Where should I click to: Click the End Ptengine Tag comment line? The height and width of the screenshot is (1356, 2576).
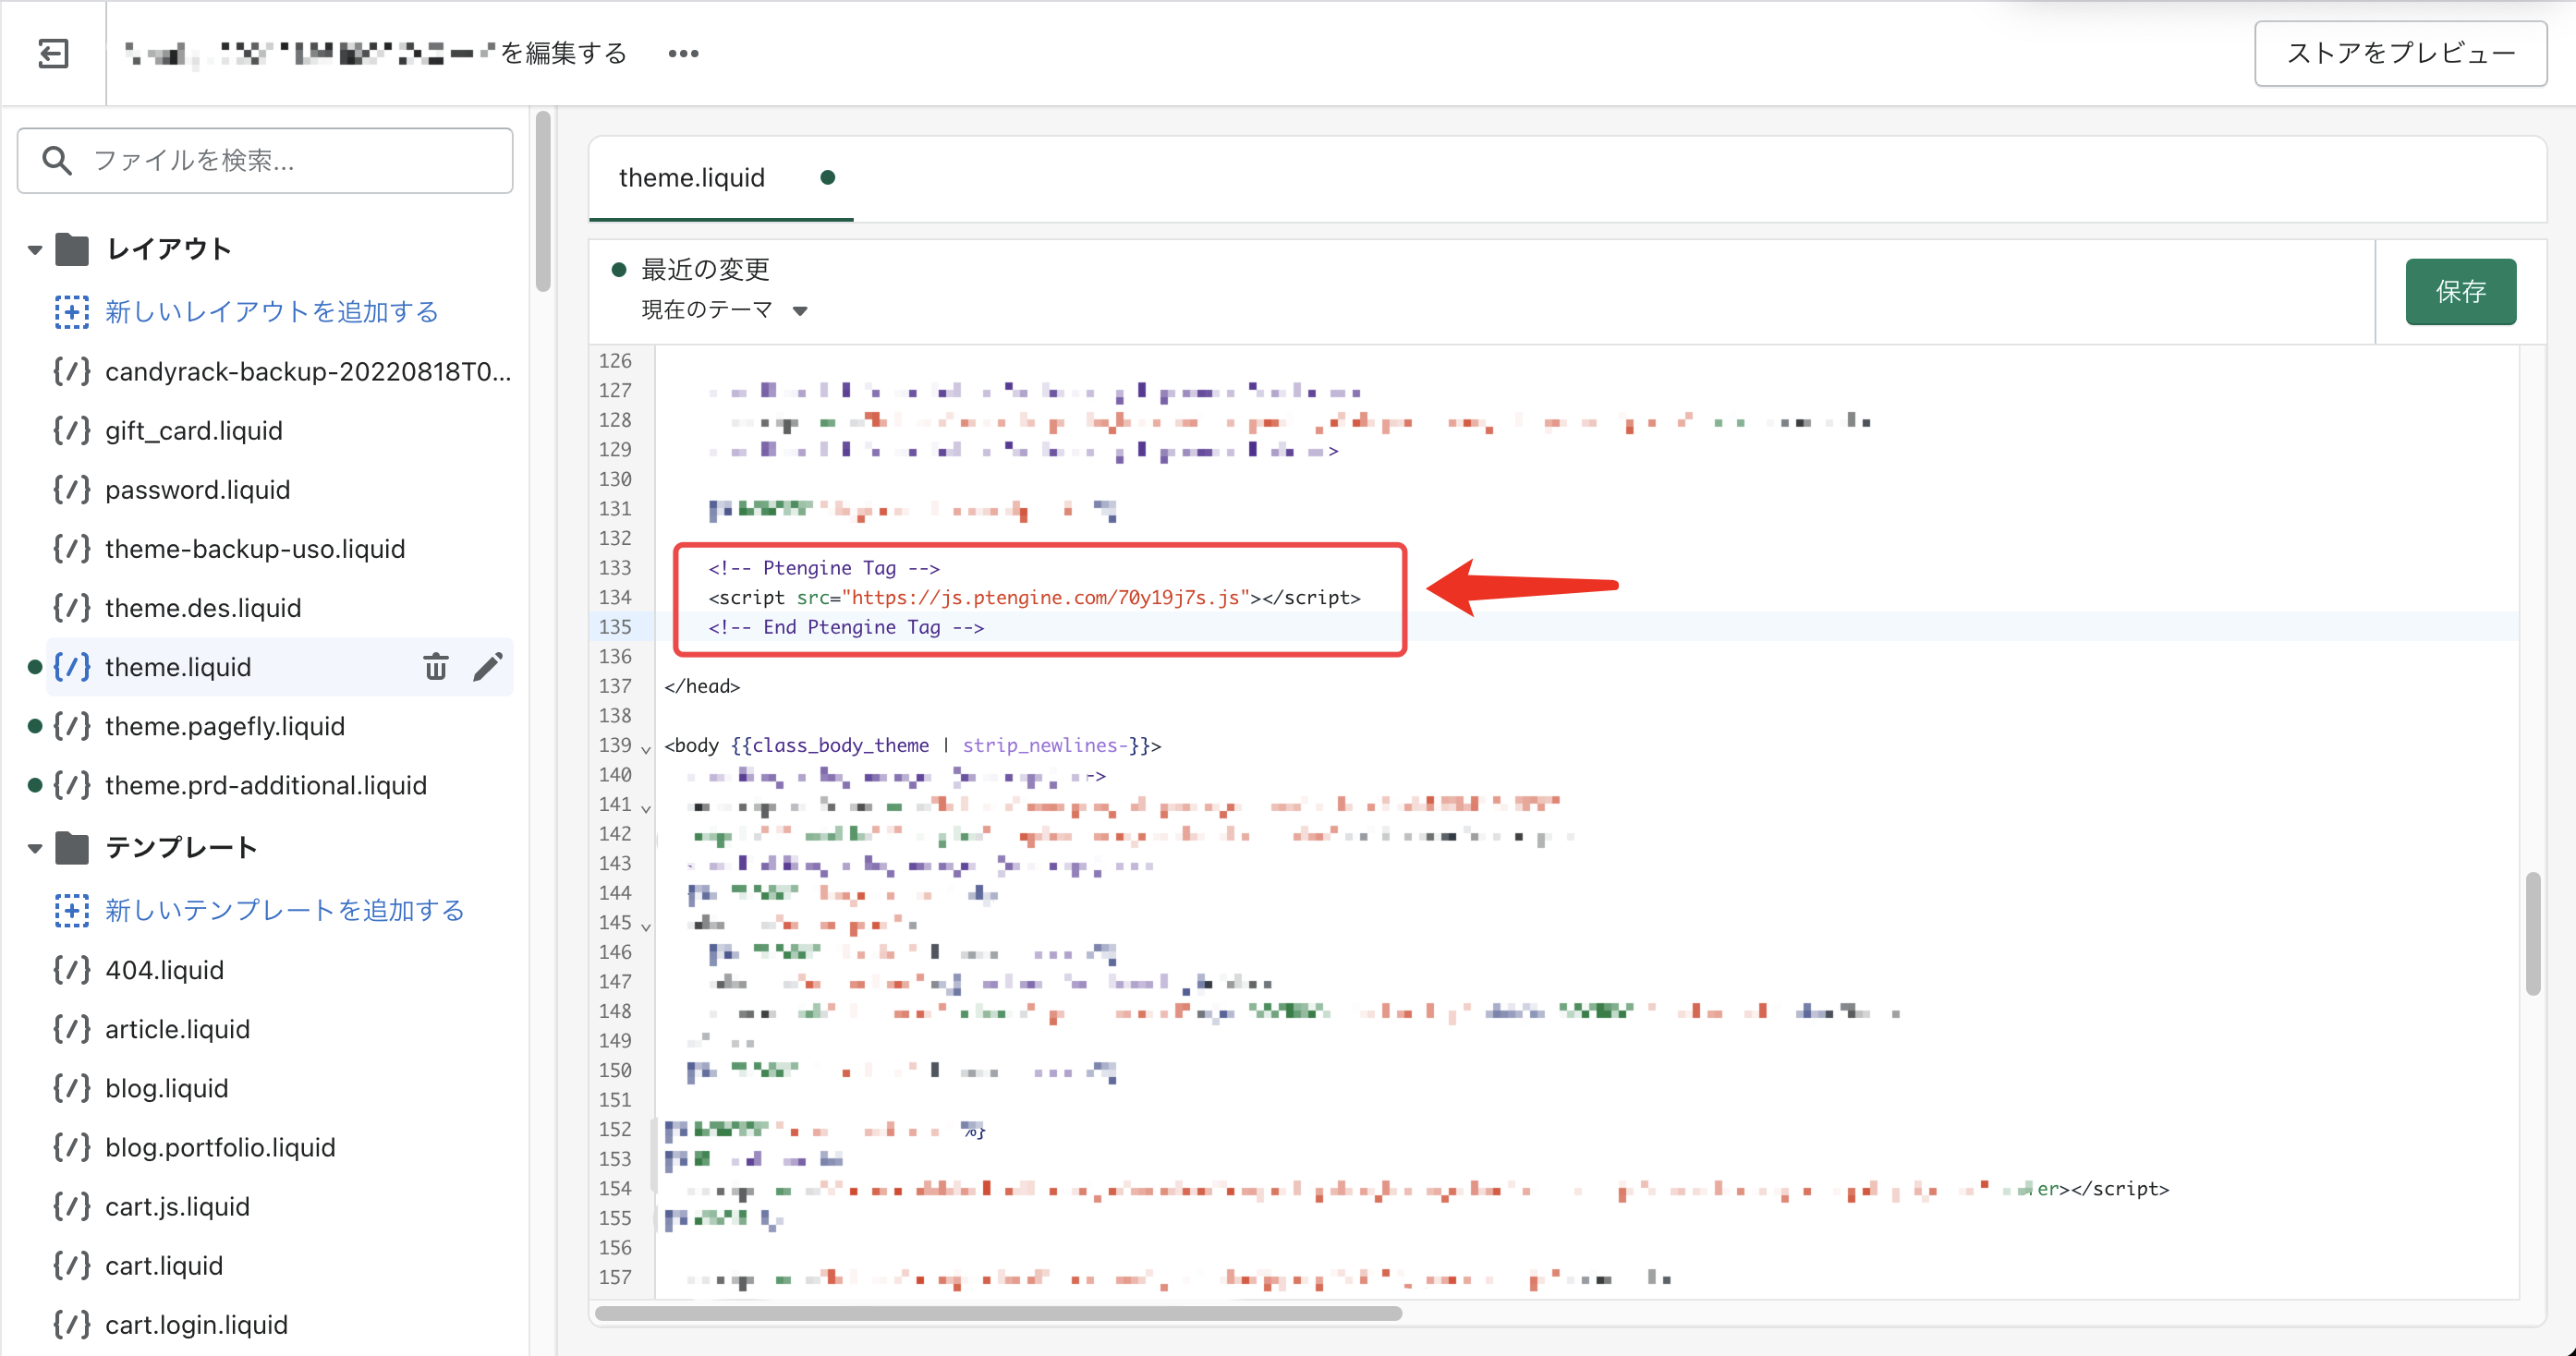pos(846,627)
